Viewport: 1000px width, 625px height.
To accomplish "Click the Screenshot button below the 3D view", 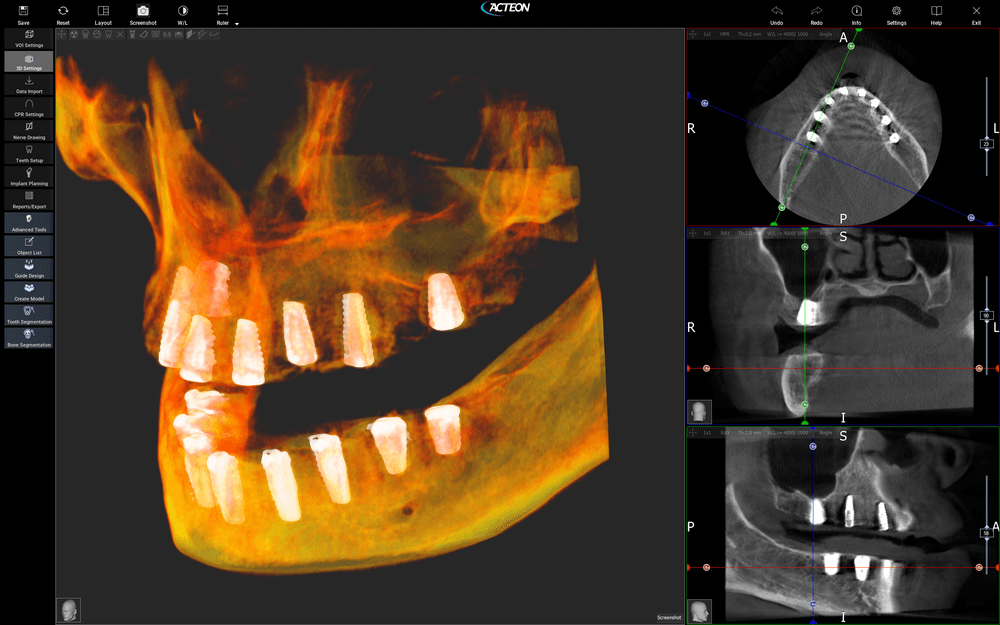I will pos(669,617).
